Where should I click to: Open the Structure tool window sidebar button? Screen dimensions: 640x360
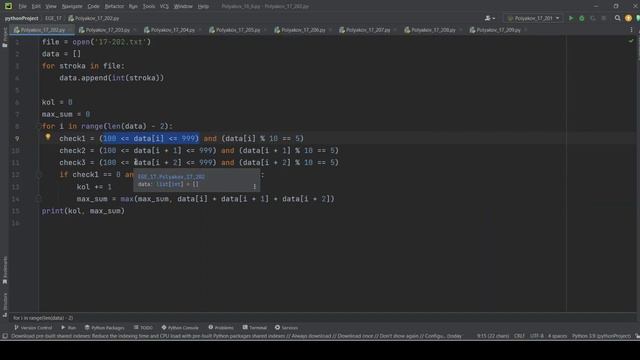coord(5,305)
